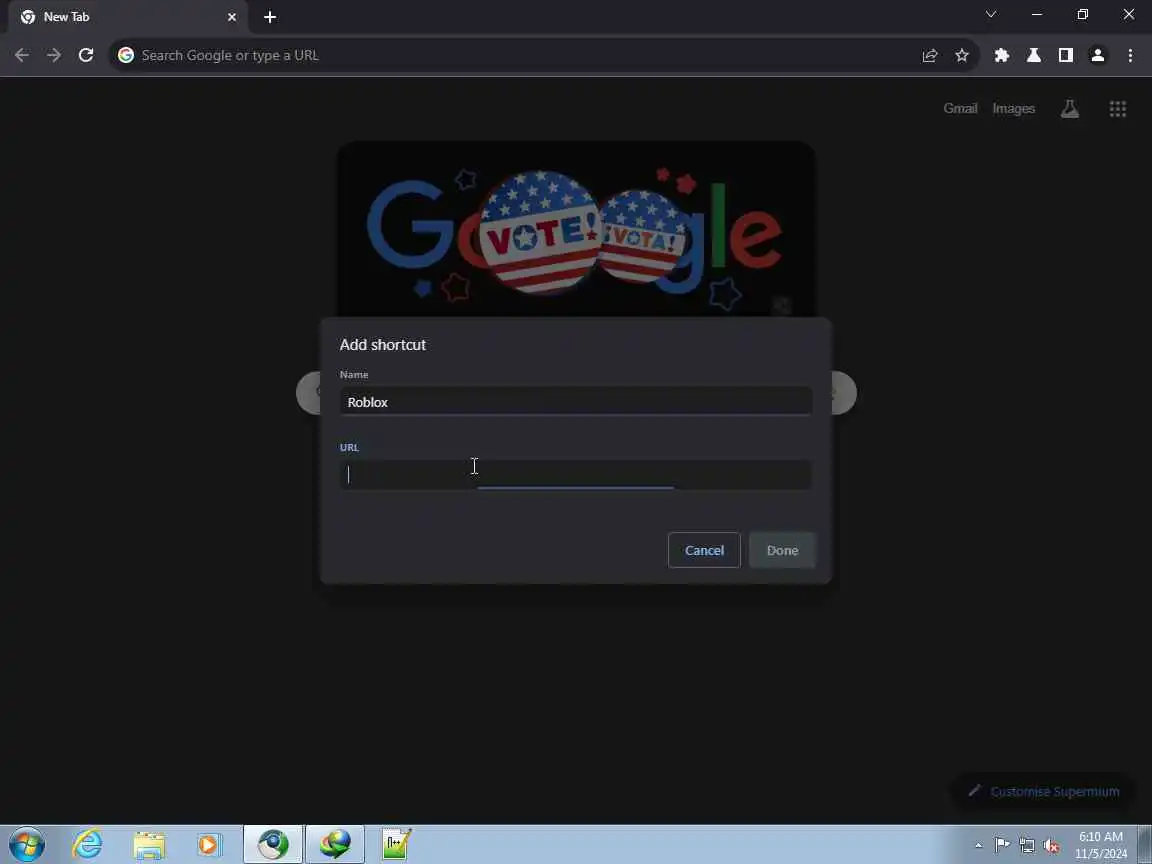Switch to Supermium browser taskbar button
Viewport: 1152px width, 864px height.
pos(273,844)
